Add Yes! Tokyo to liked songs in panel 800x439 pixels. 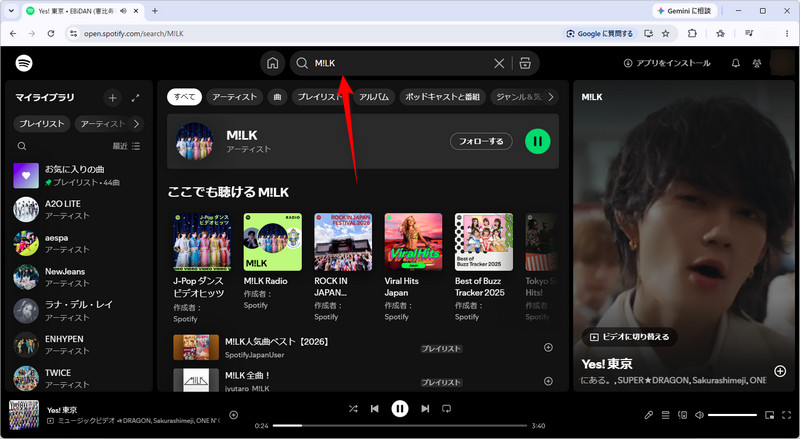point(780,371)
